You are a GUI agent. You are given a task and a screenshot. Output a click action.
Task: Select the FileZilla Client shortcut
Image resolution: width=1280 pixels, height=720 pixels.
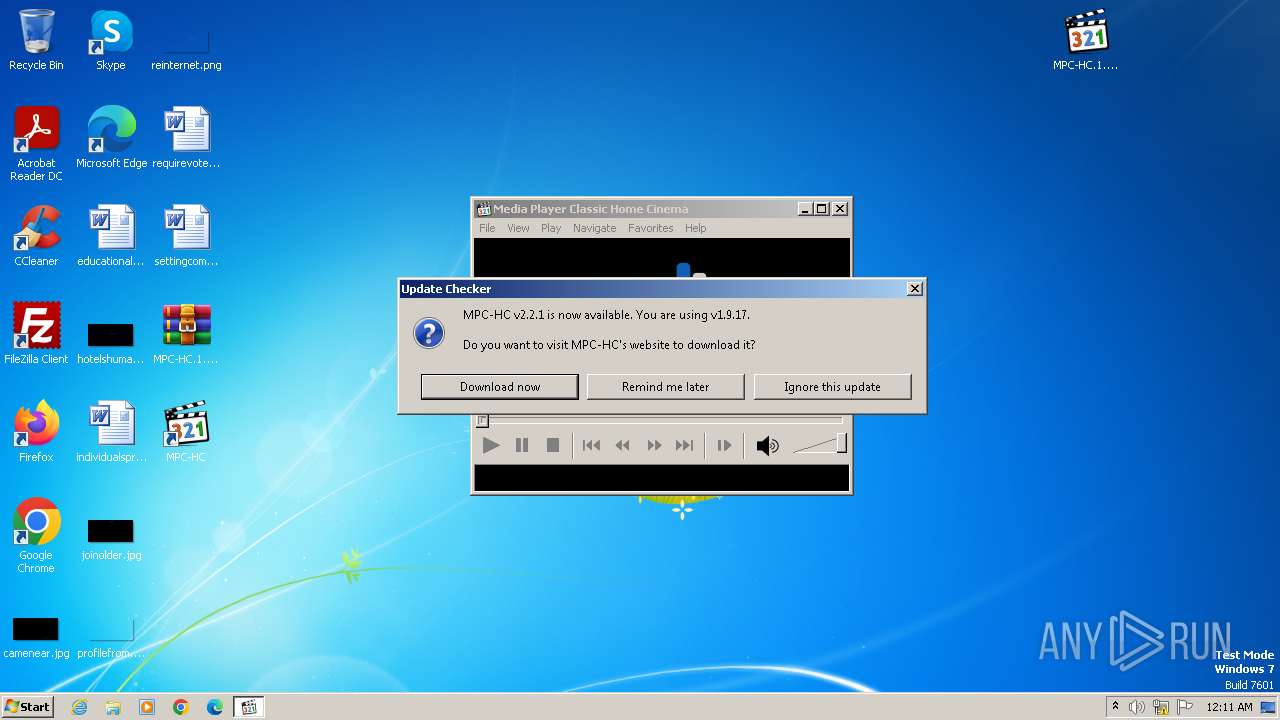pyautogui.click(x=36, y=334)
